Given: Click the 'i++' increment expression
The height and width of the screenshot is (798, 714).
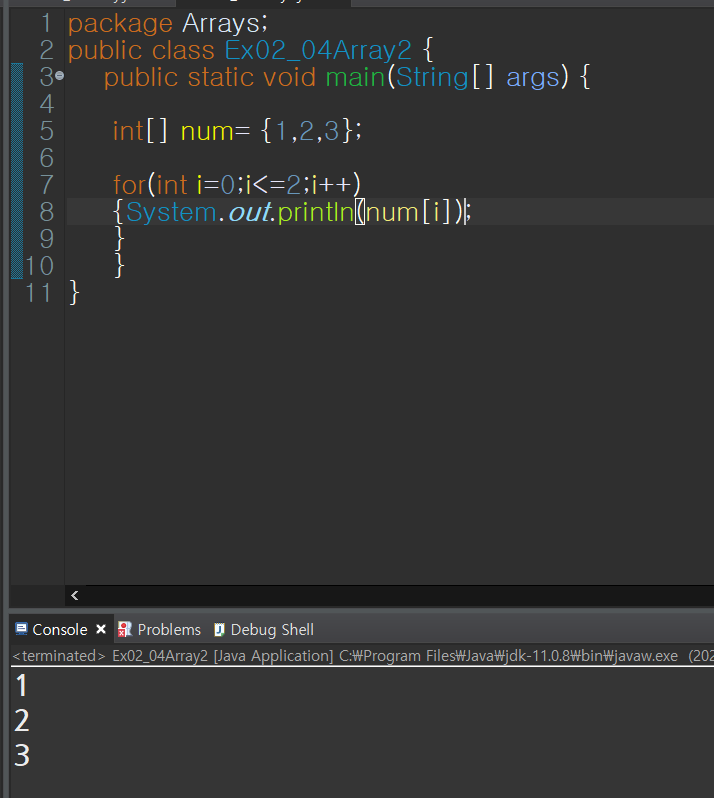Looking at the screenshot, I should click(x=331, y=184).
